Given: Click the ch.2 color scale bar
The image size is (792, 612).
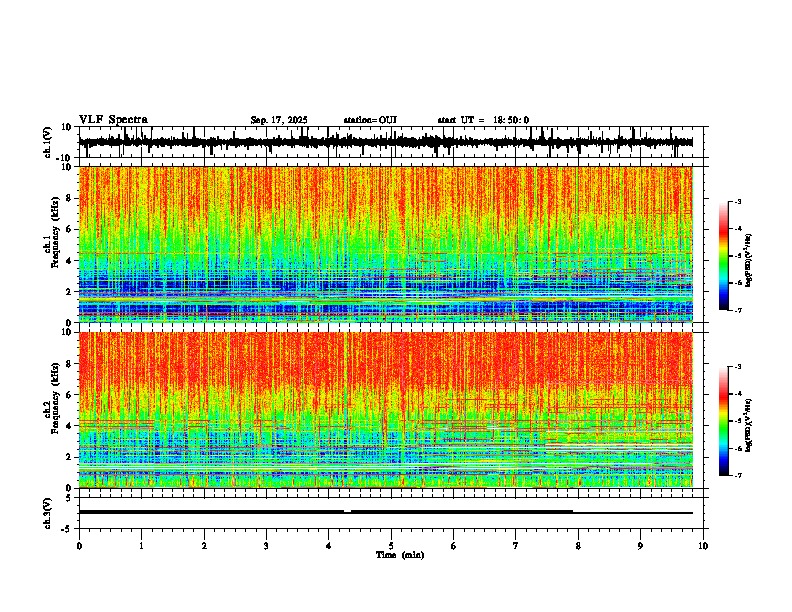Looking at the screenshot, I should 724,421.
